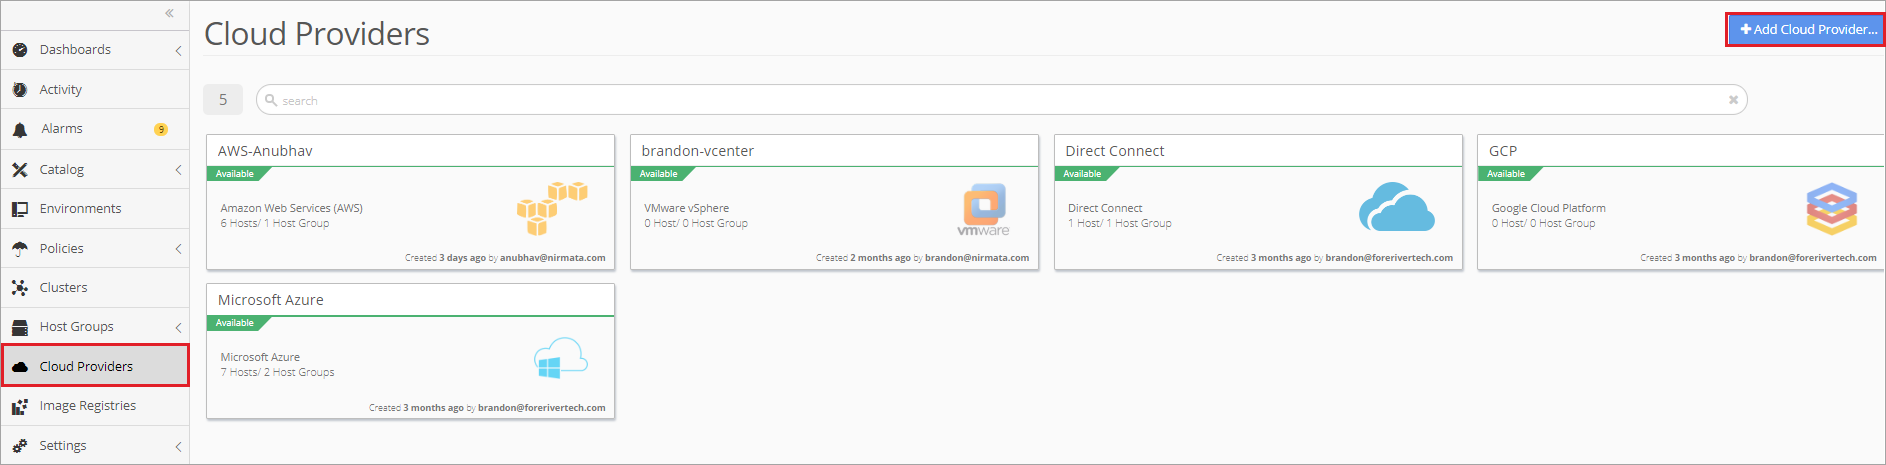Go to Activity in the sidebar
The height and width of the screenshot is (465, 1886).
pos(95,90)
